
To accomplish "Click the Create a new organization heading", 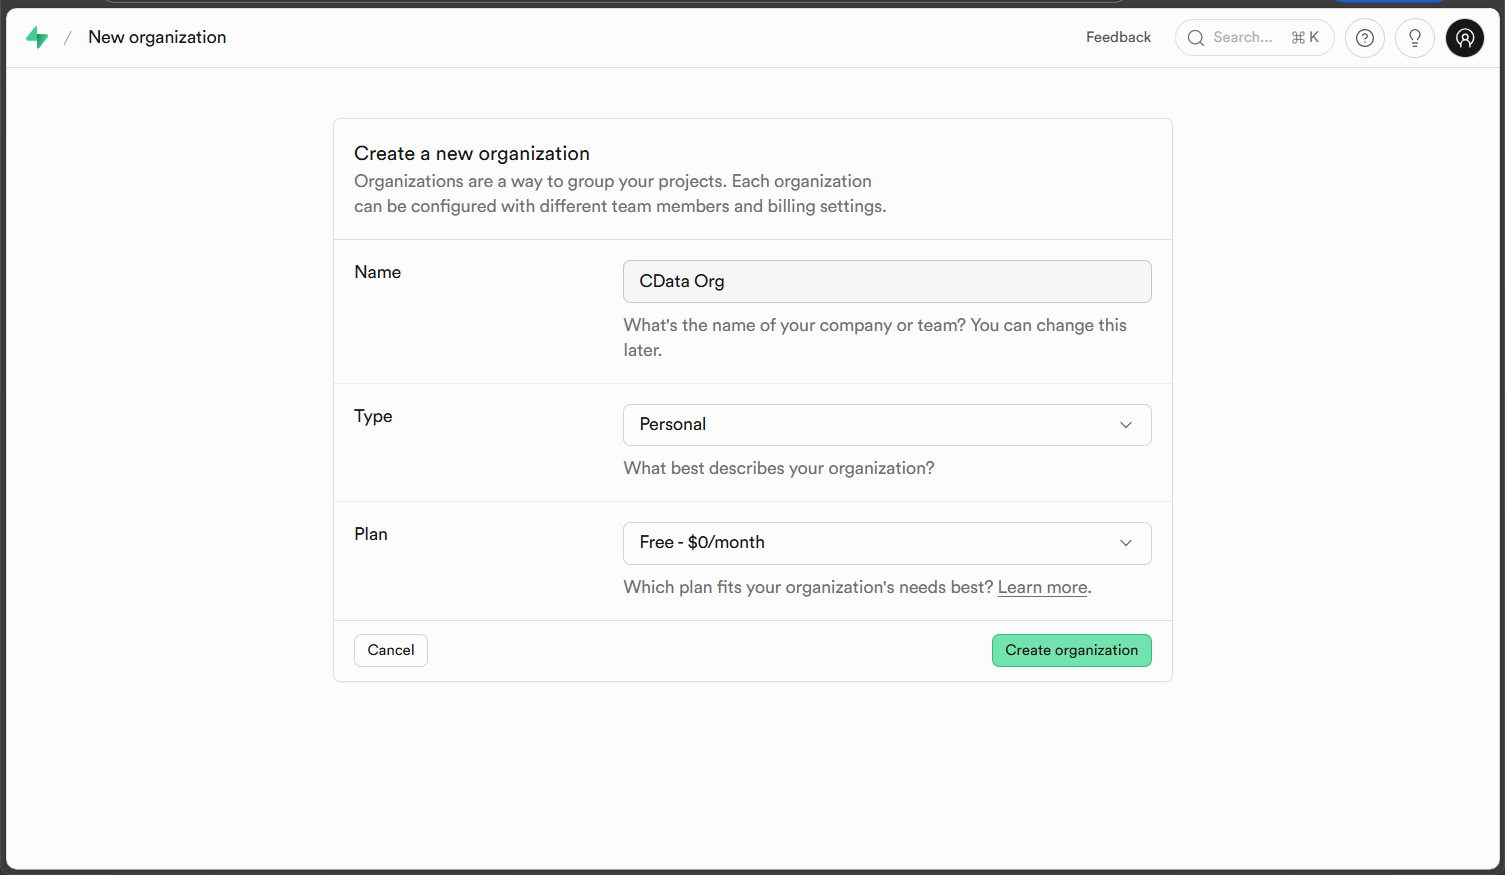I will [x=471, y=153].
